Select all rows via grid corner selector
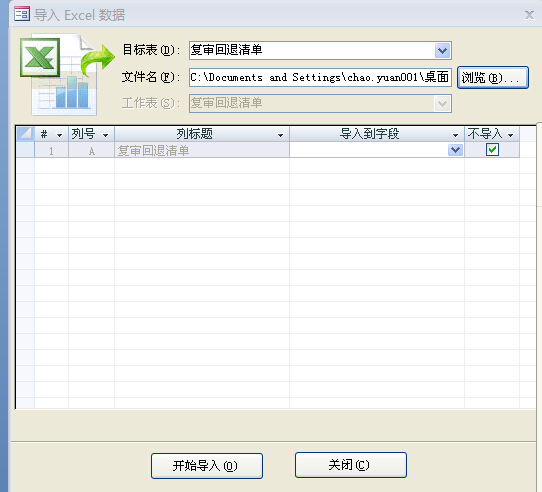 point(25,134)
